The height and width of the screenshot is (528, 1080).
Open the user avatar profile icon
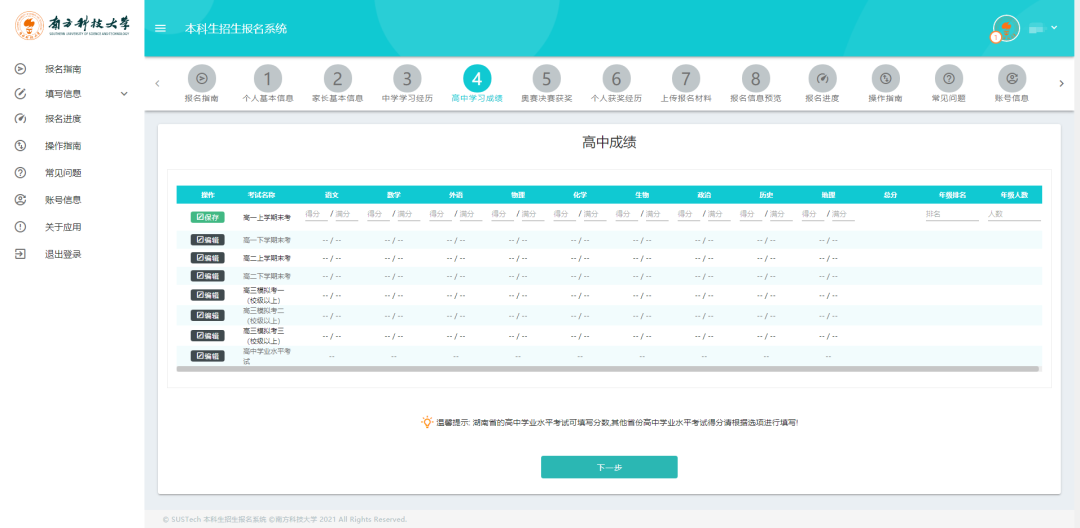1006,28
